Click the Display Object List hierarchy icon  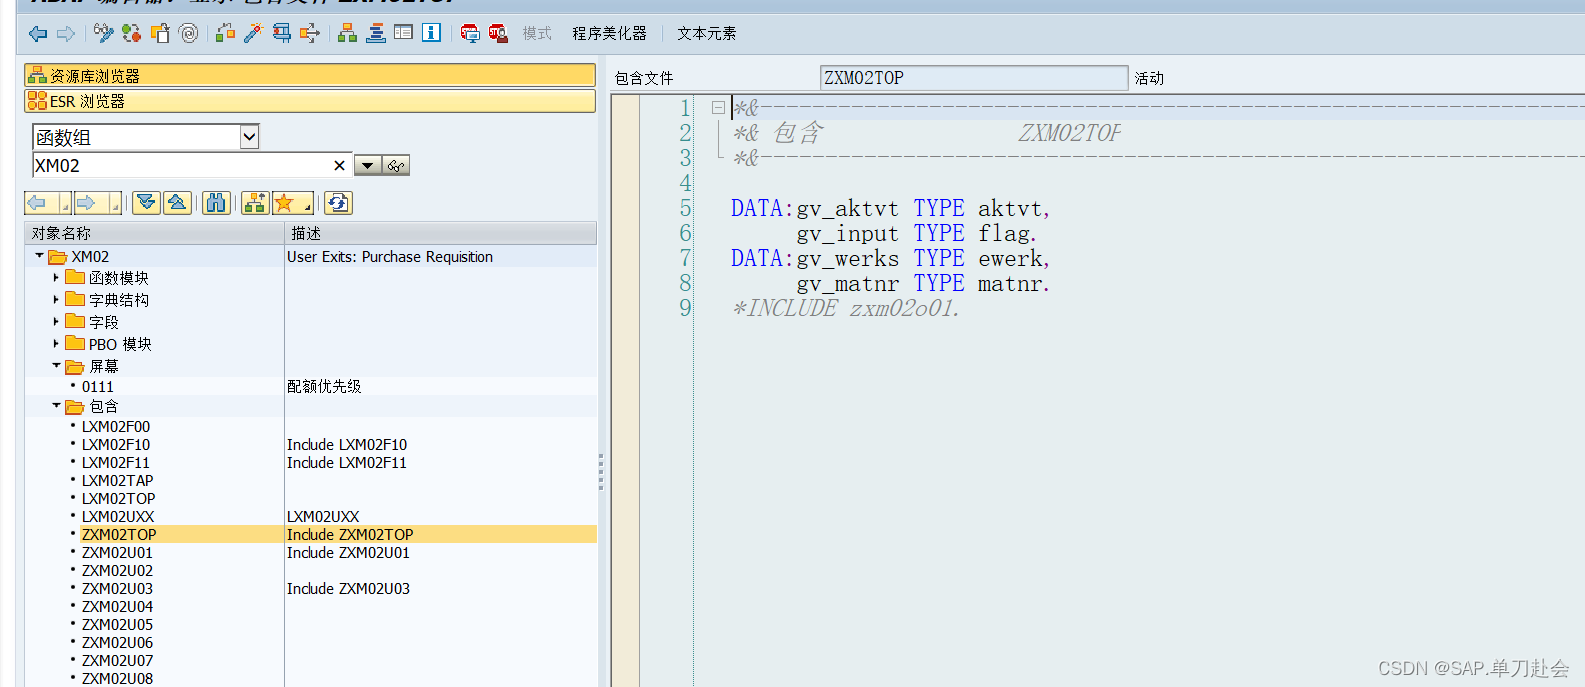[347, 33]
